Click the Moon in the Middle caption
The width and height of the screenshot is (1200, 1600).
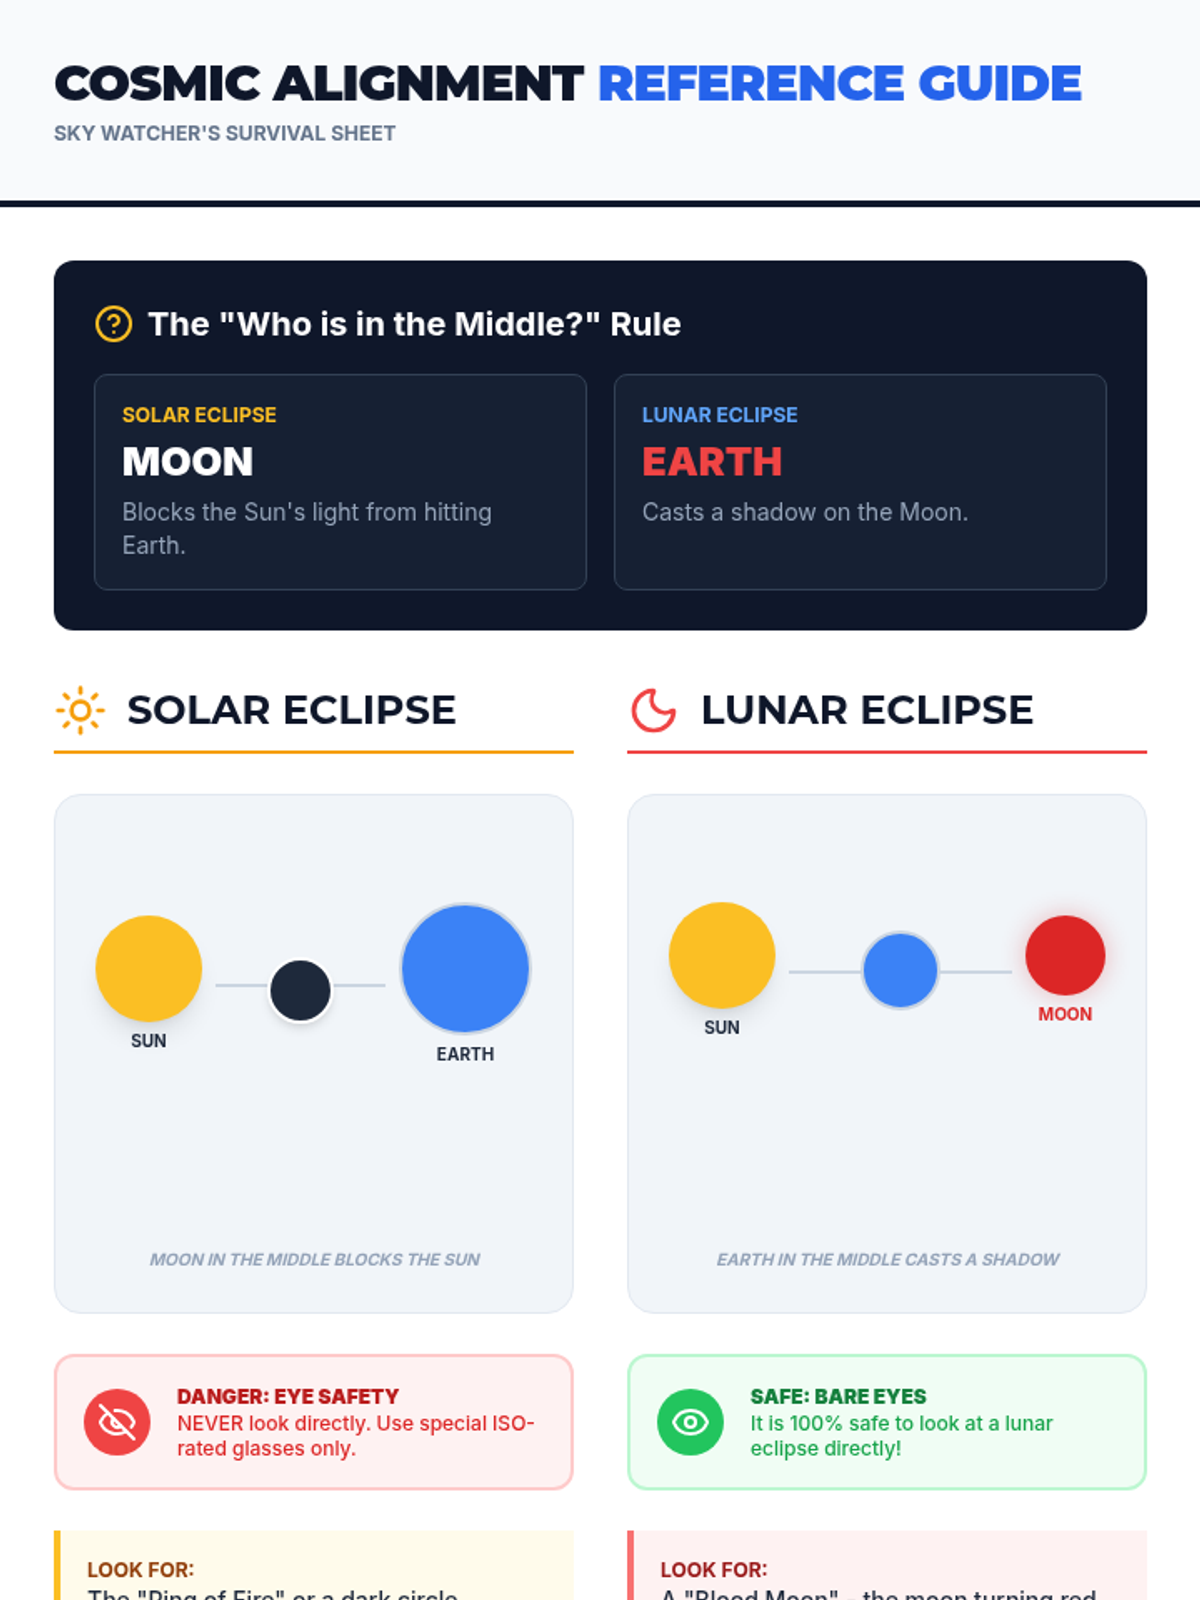(x=314, y=1259)
